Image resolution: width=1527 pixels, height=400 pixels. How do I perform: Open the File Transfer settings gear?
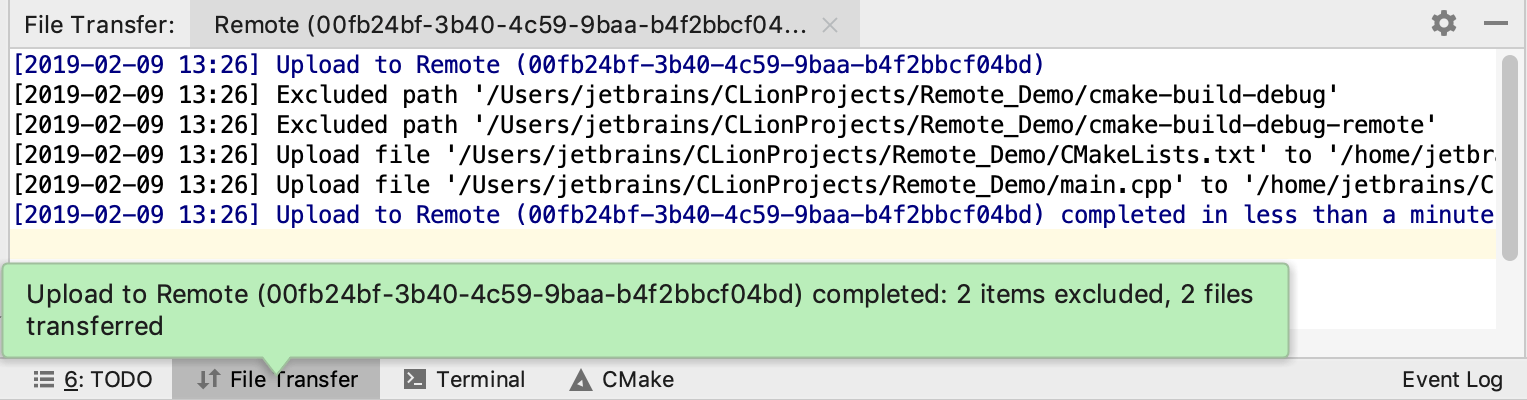point(1443,23)
